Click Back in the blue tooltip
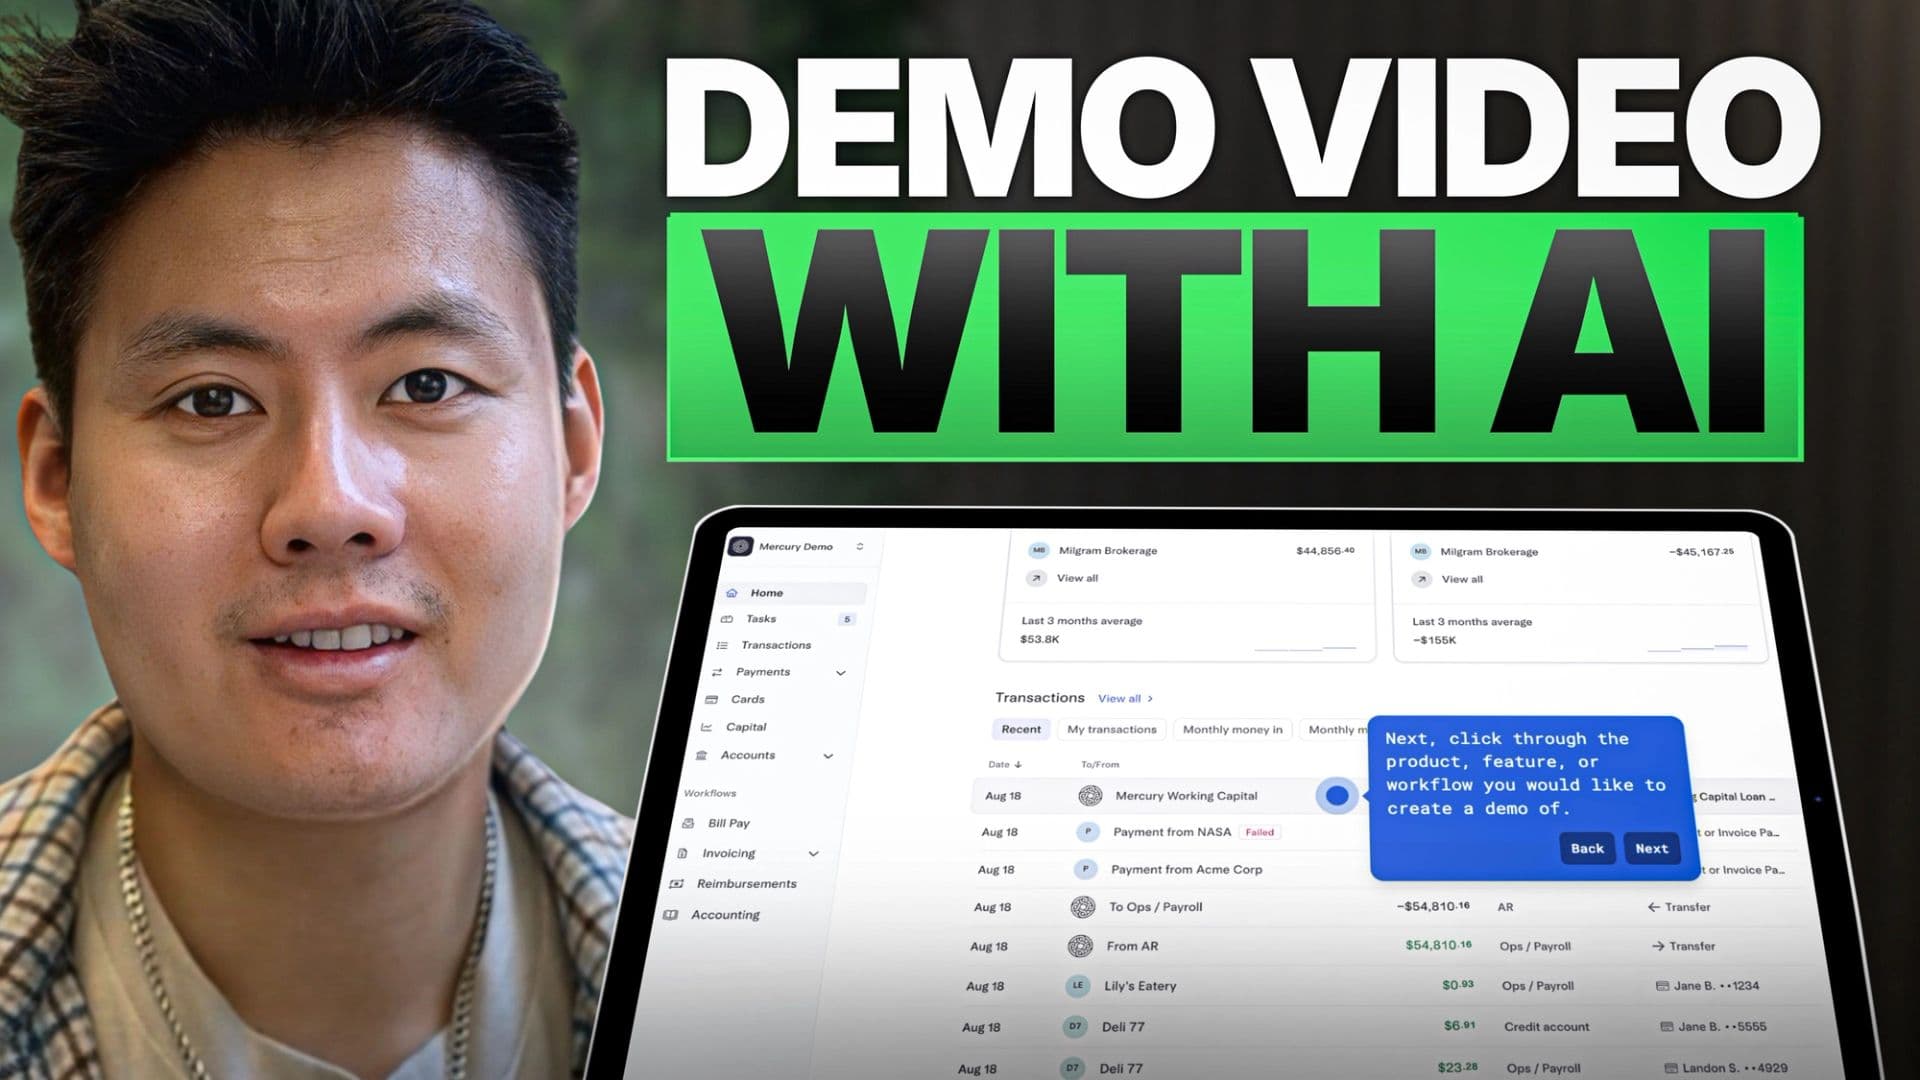Viewport: 1920px width, 1080px height. pyautogui.click(x=1587, y=849)
